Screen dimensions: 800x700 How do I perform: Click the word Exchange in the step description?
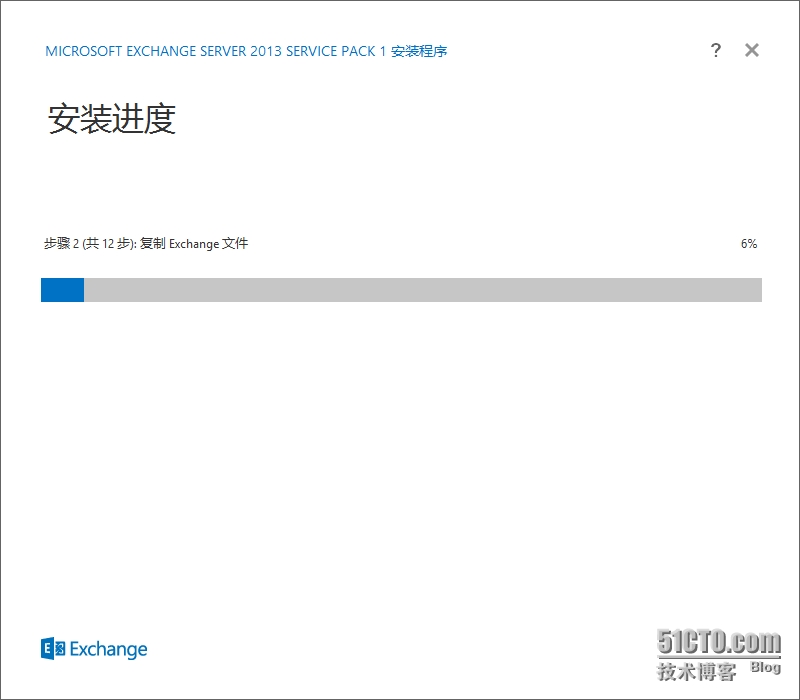coord(193,244)
